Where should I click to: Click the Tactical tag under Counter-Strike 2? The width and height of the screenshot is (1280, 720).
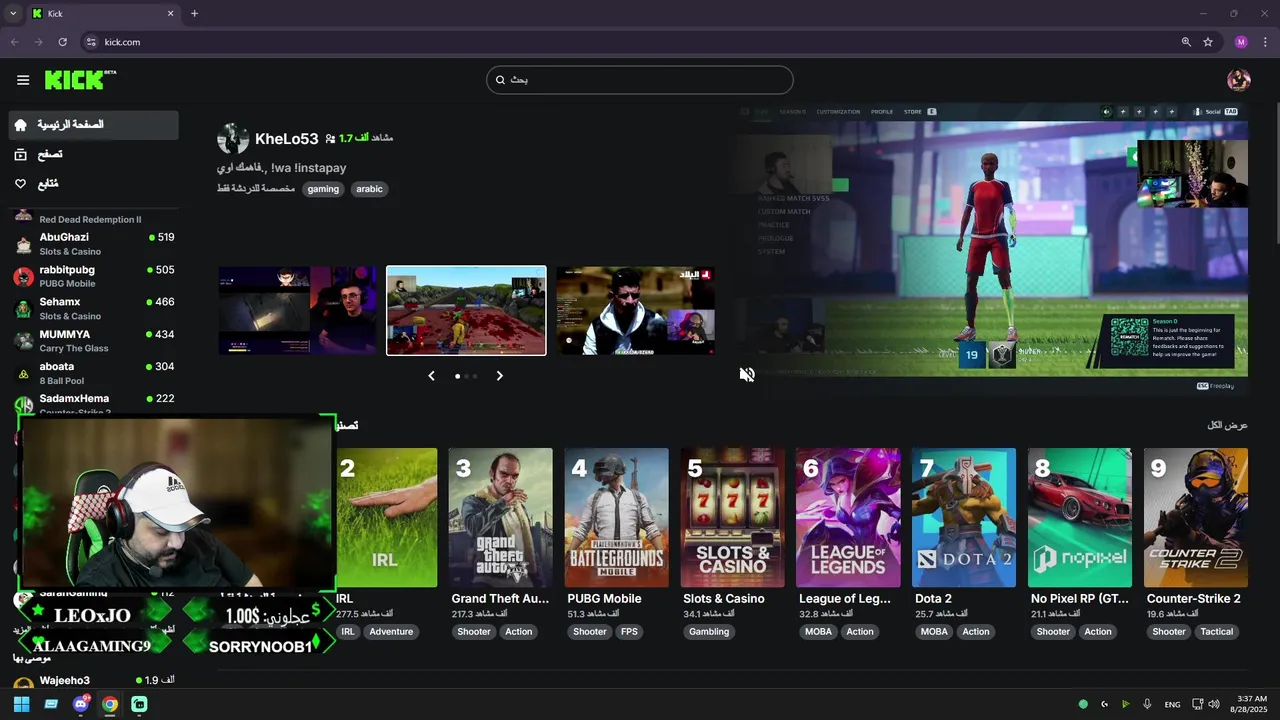pyautogui.click(x=1217, y=632)
